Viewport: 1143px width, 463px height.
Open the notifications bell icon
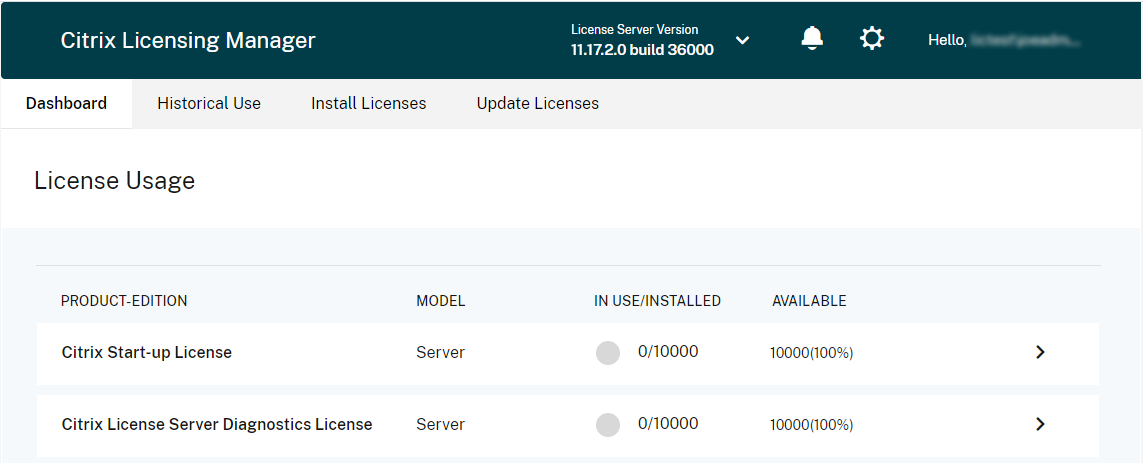(812, 39)
